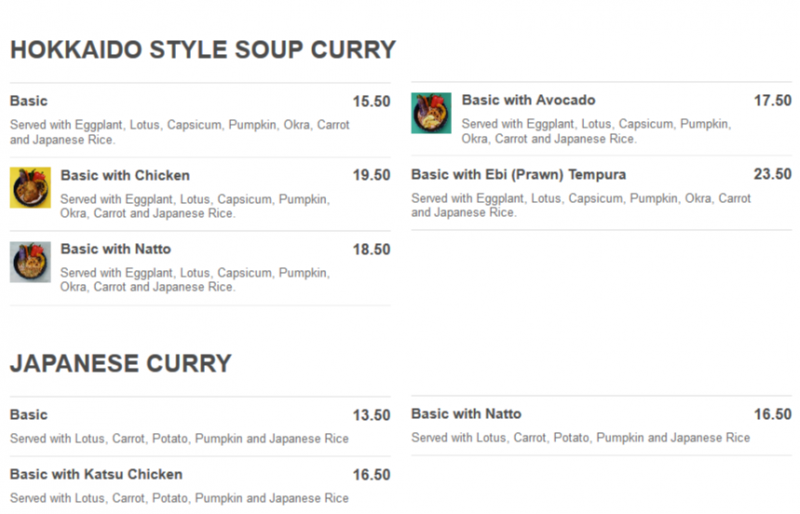Screen dimensions: 800x514
Task: Select Basic with Chicken item title
Action: point(125,175)
